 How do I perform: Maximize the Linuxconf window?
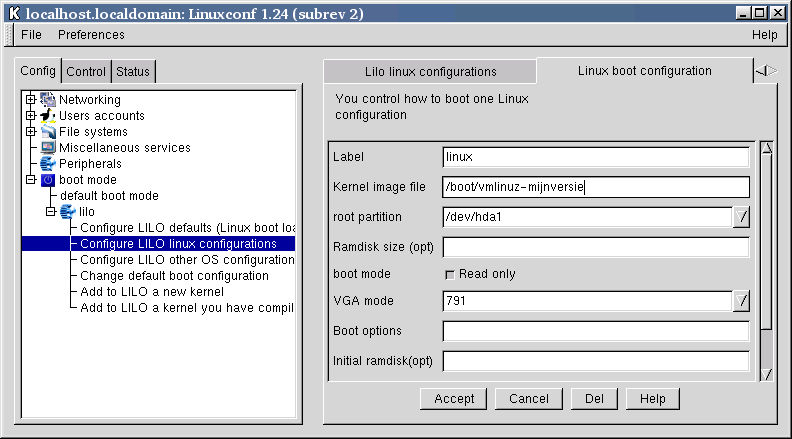pyautogui.click(x=760, y=13)
